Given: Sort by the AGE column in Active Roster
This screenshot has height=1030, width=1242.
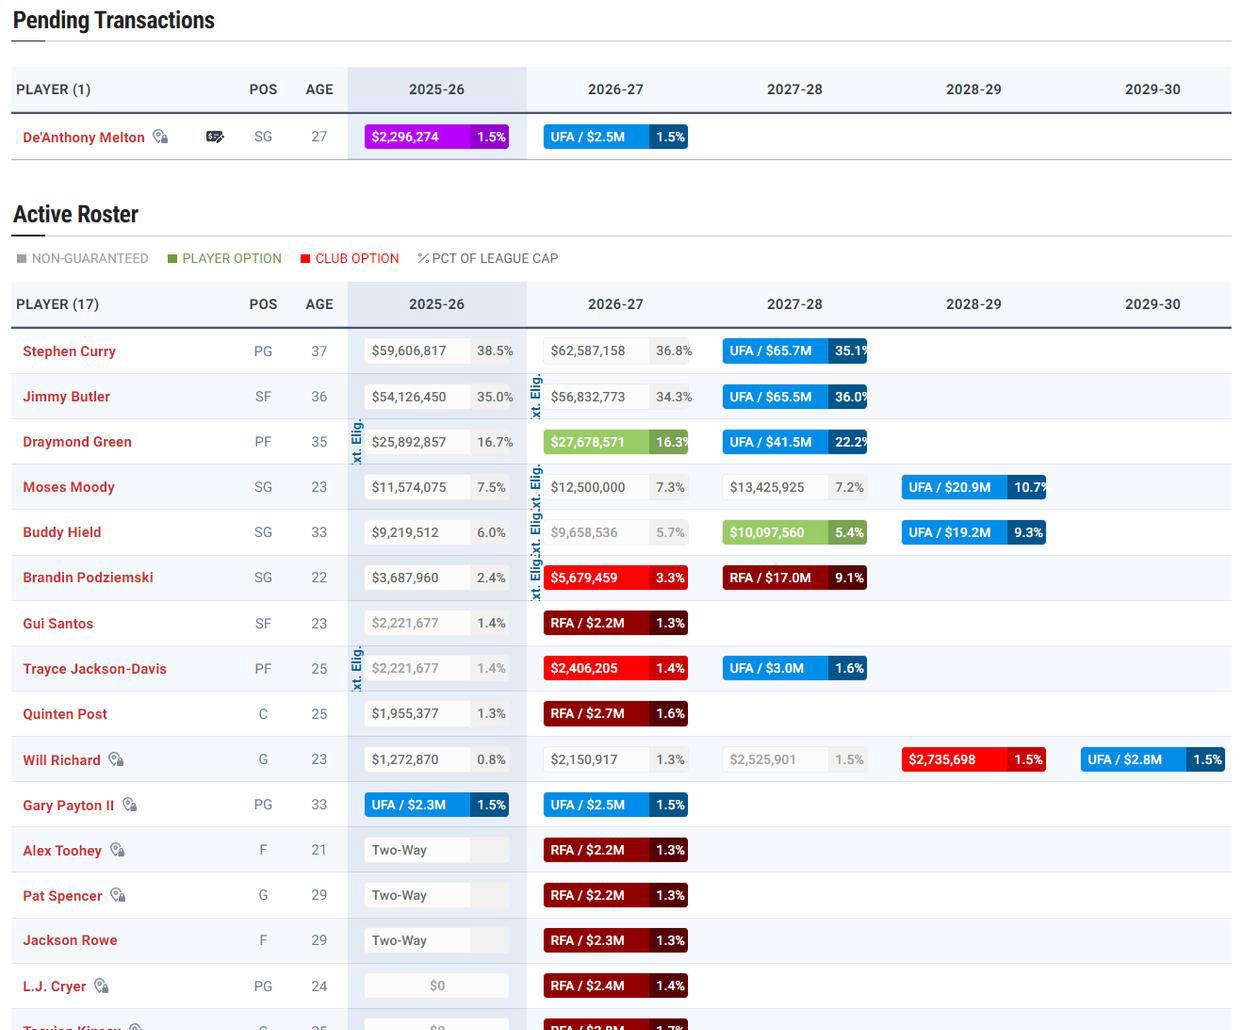Looking at the screenshot, I should point(319,304).
